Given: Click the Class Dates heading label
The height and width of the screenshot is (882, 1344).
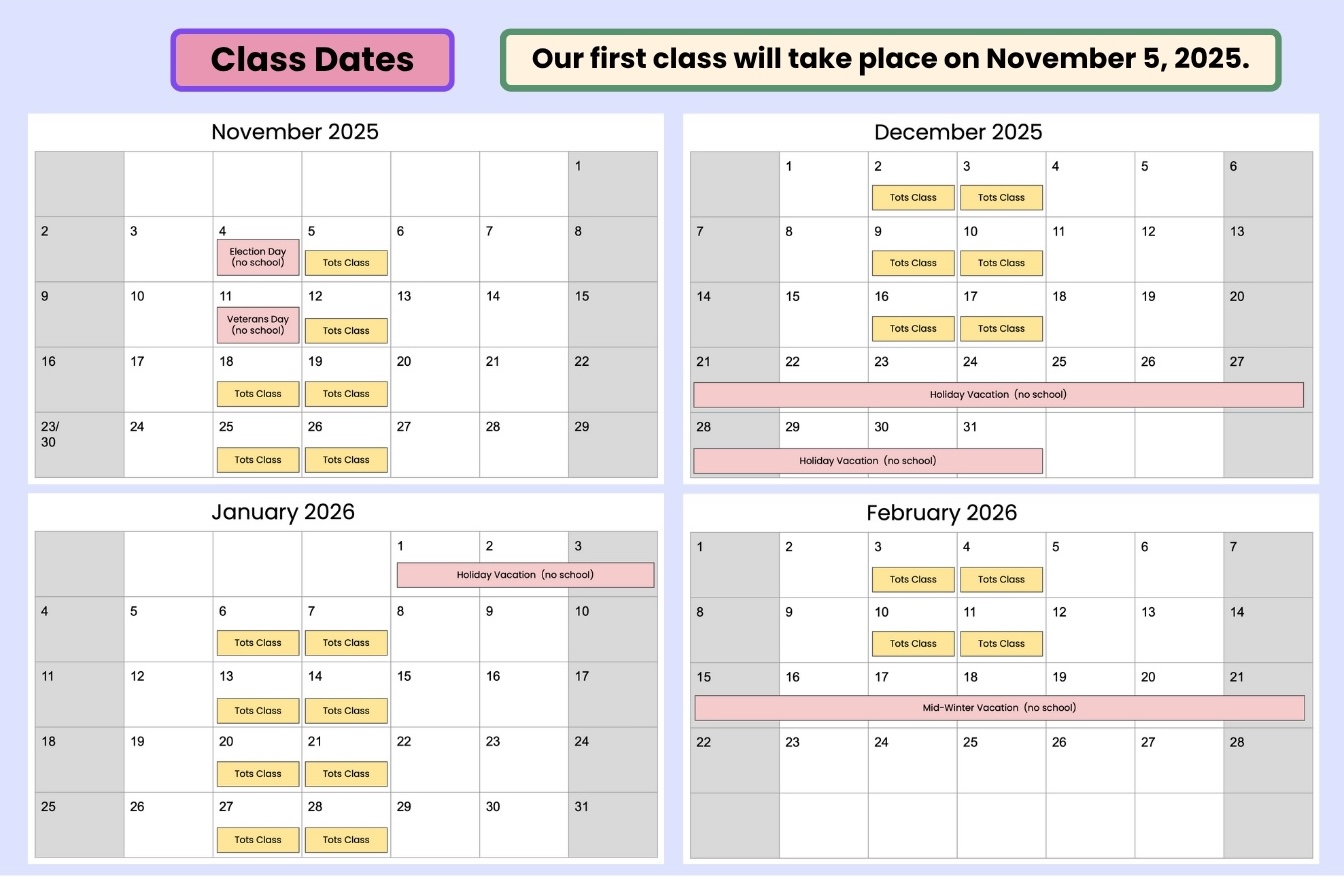Looking at the screenshot, I should (312, 60).
